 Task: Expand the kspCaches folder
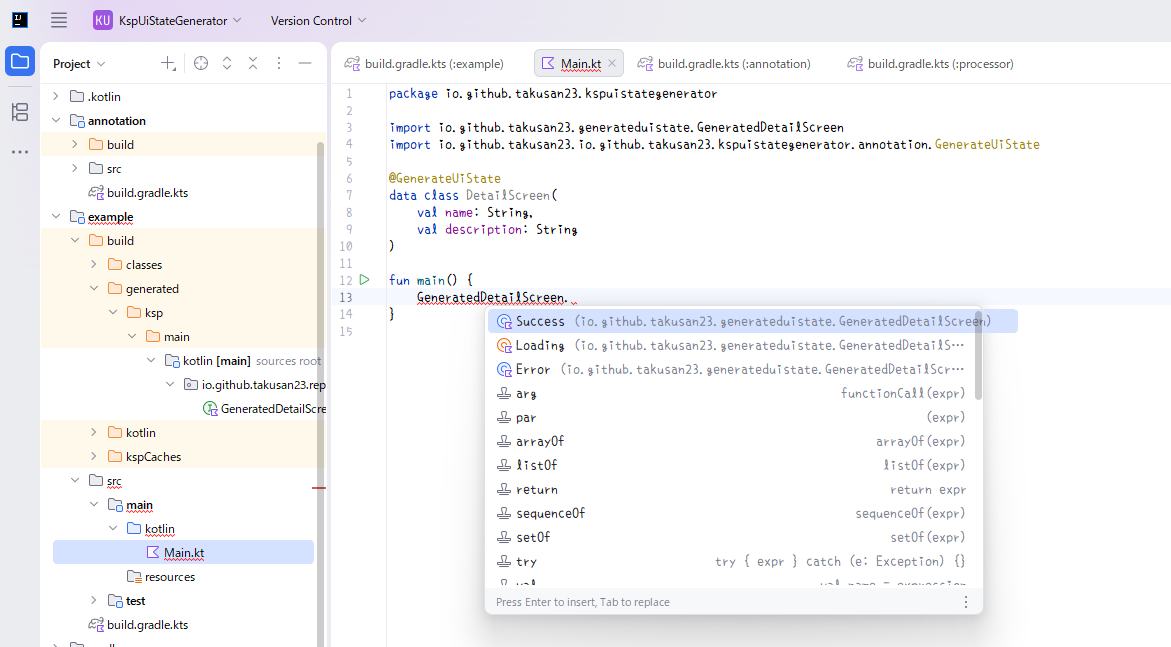(94, 457)
